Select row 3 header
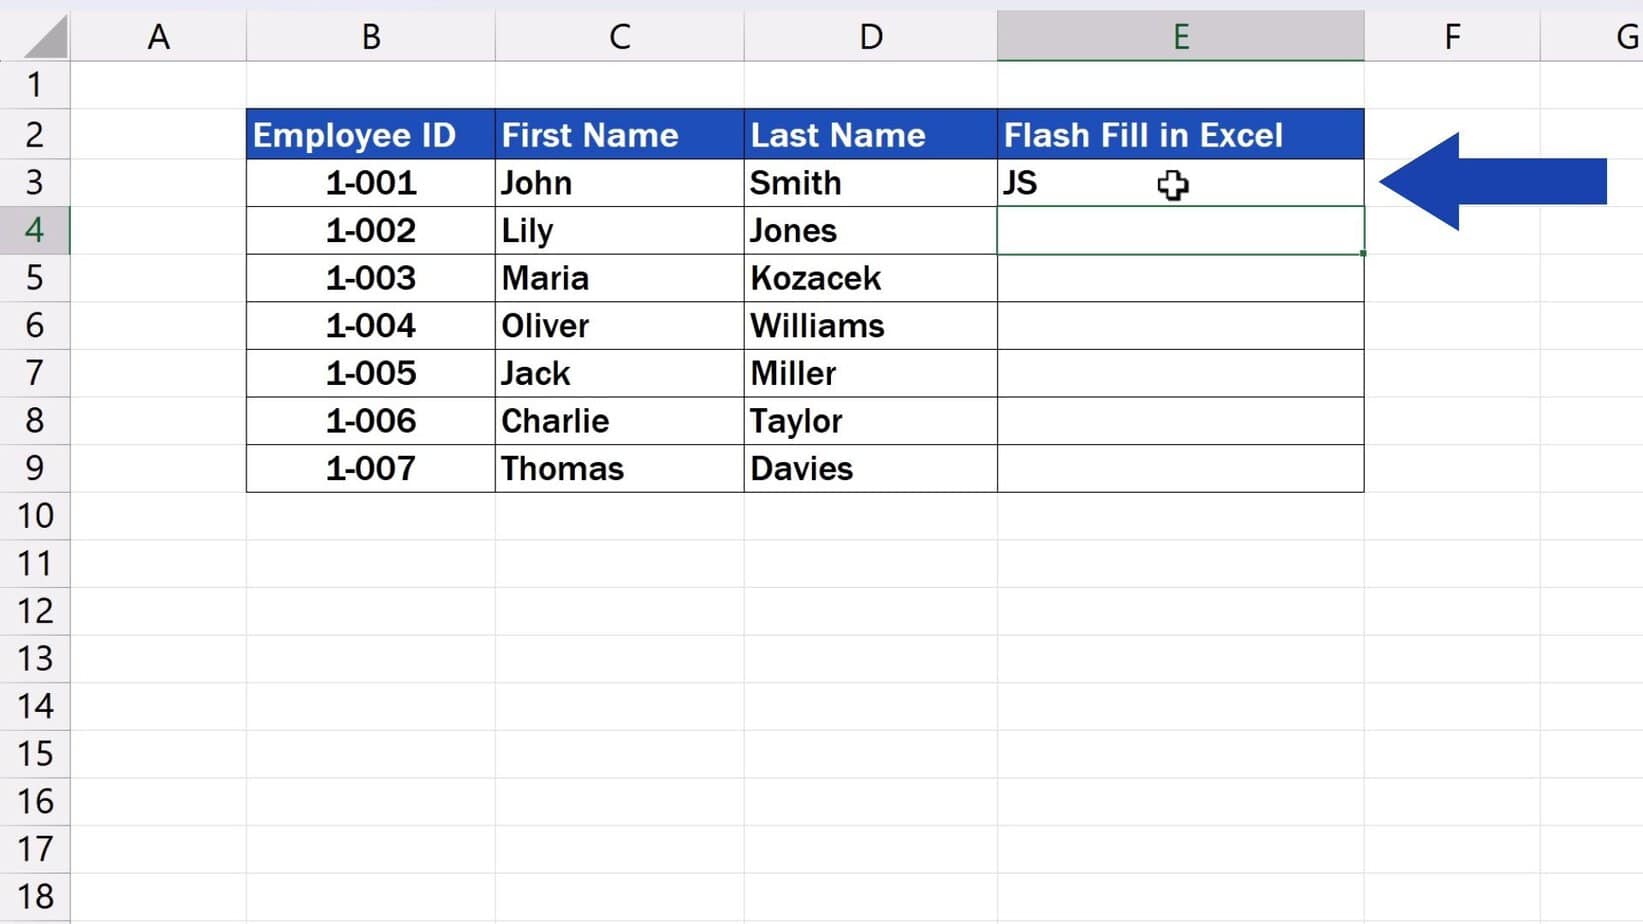 (x=36, y=182)
